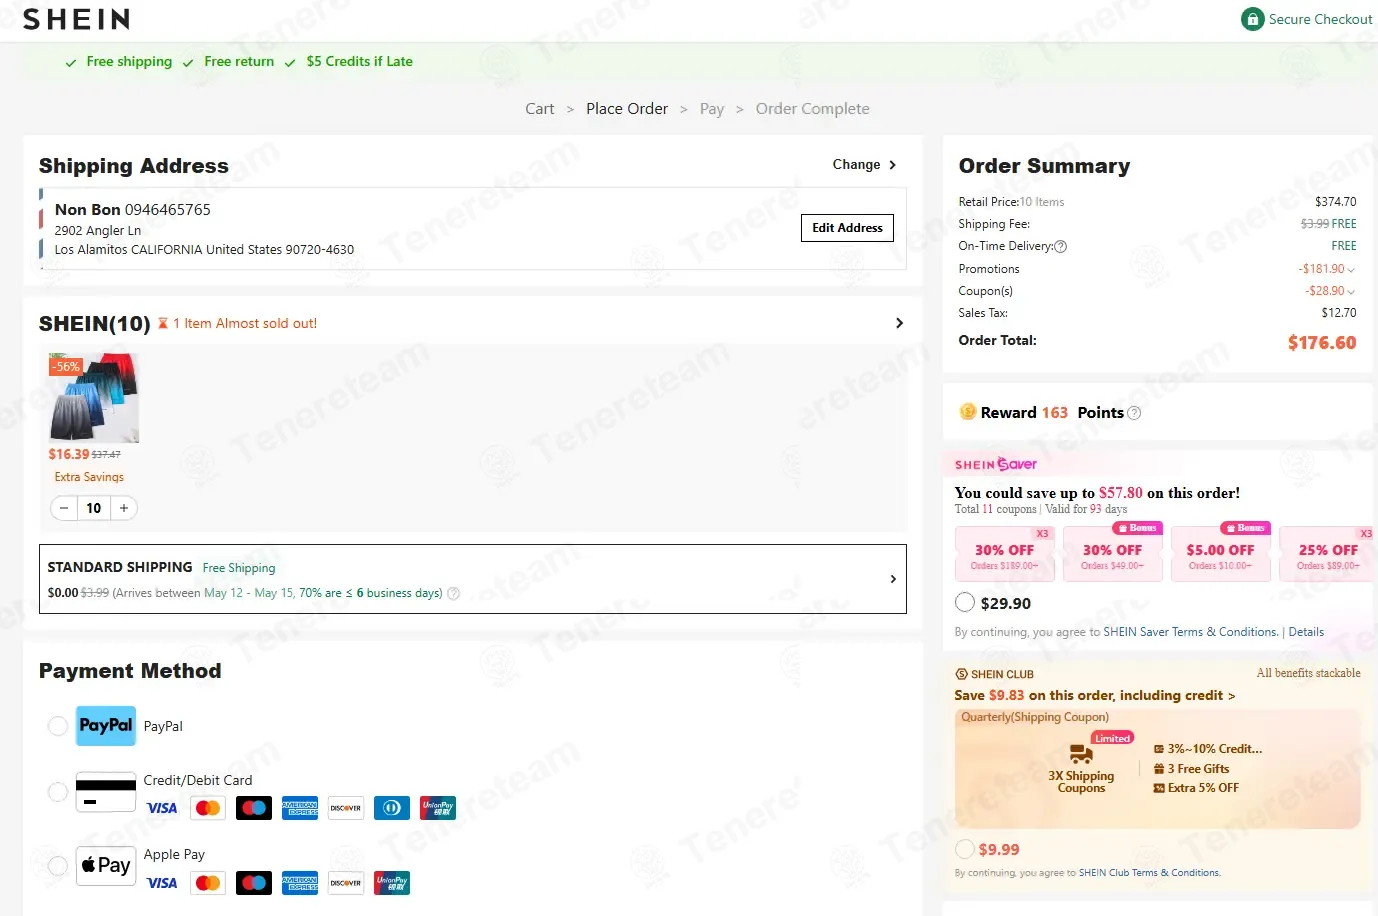
Task: Decrease item quantity with minus button
Action: [x=64, y=508]
